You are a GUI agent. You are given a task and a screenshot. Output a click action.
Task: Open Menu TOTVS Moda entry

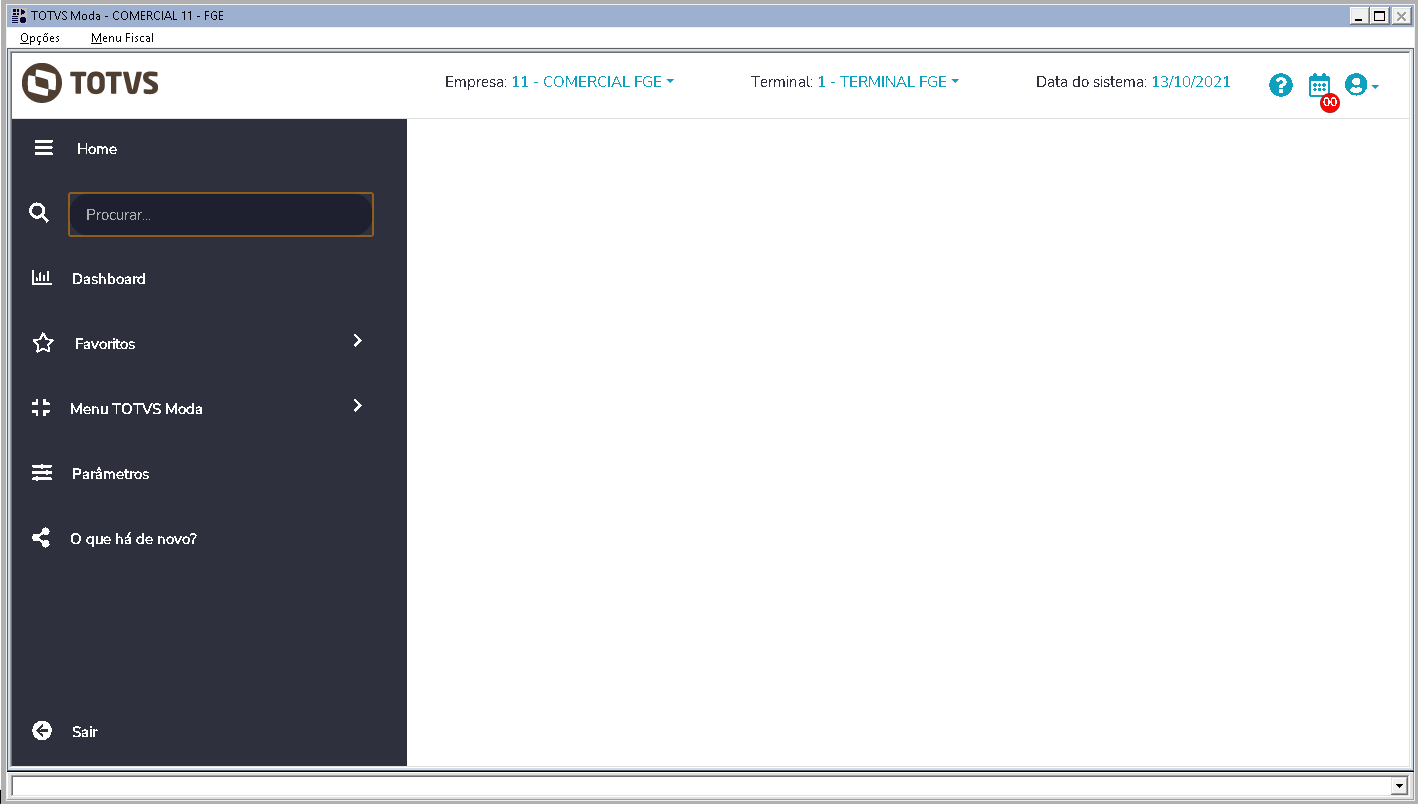[x=136, y=409]
